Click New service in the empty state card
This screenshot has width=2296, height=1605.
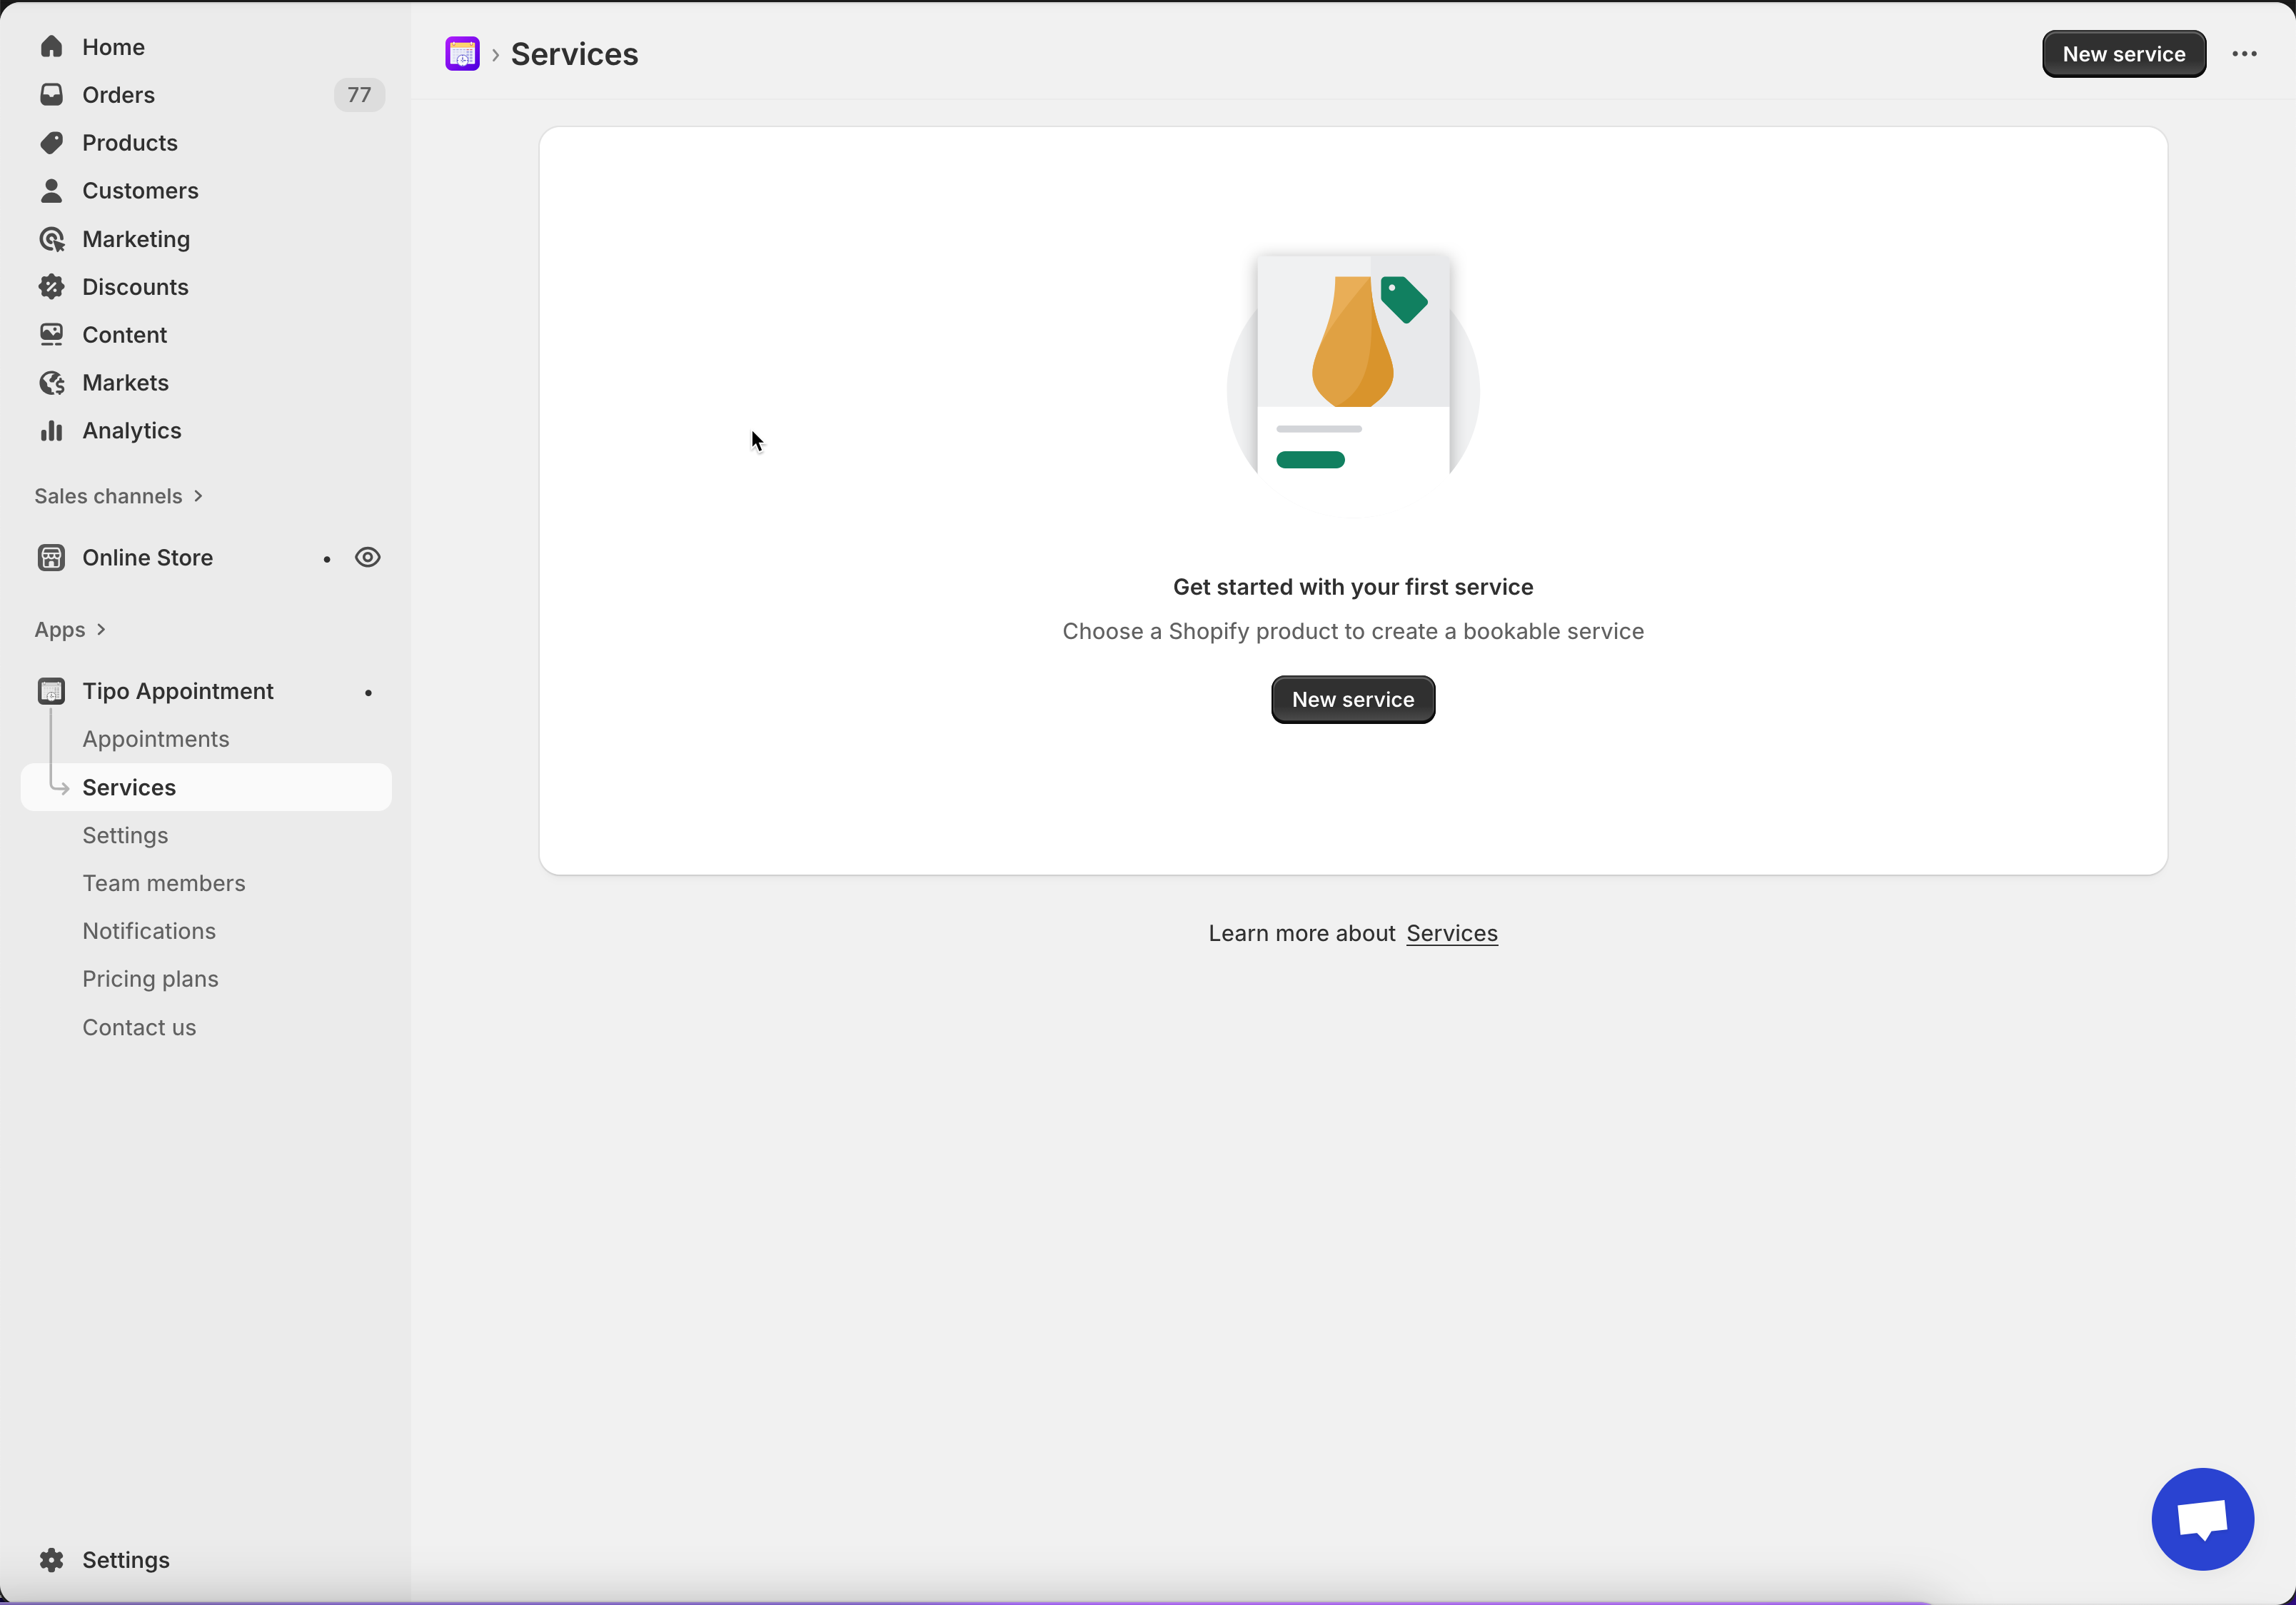click(x=1352, y=699)
